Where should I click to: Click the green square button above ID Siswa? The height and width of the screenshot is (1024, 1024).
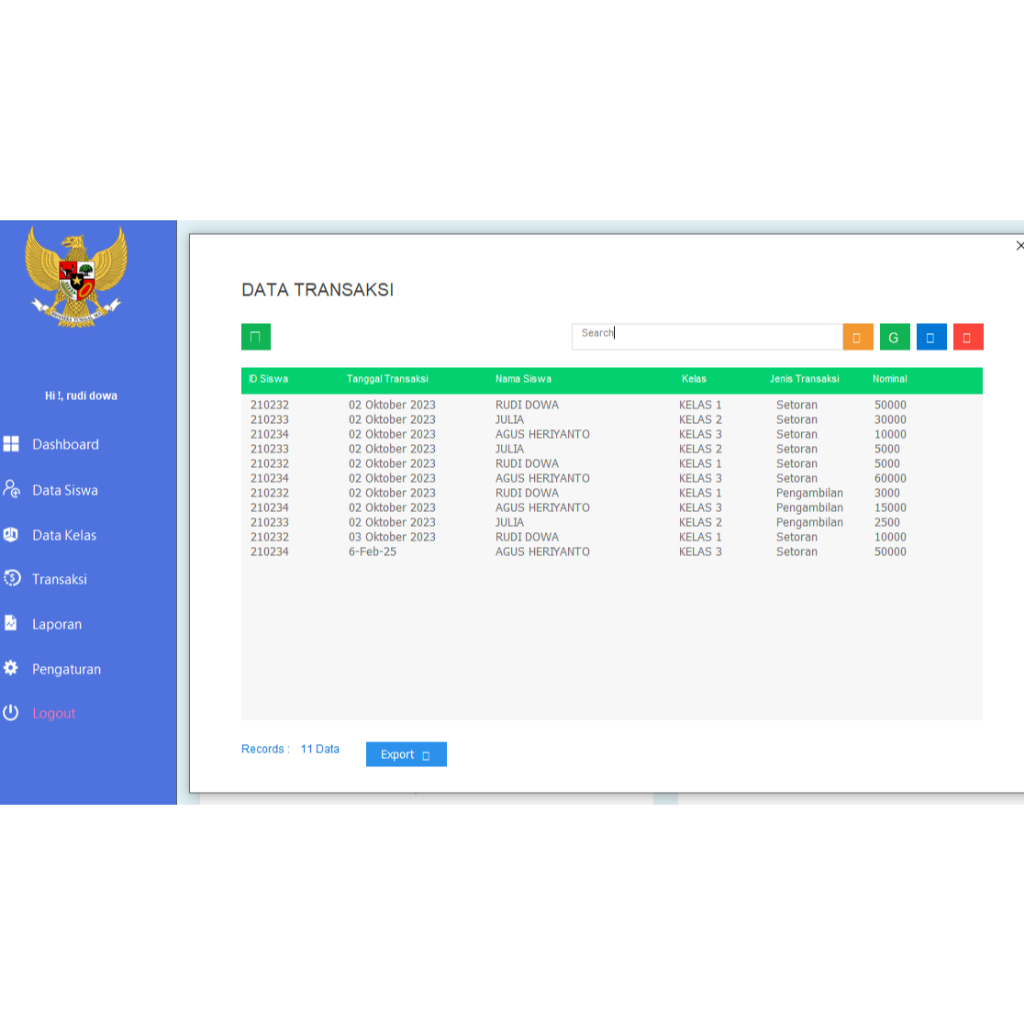(x=256, y=337)
